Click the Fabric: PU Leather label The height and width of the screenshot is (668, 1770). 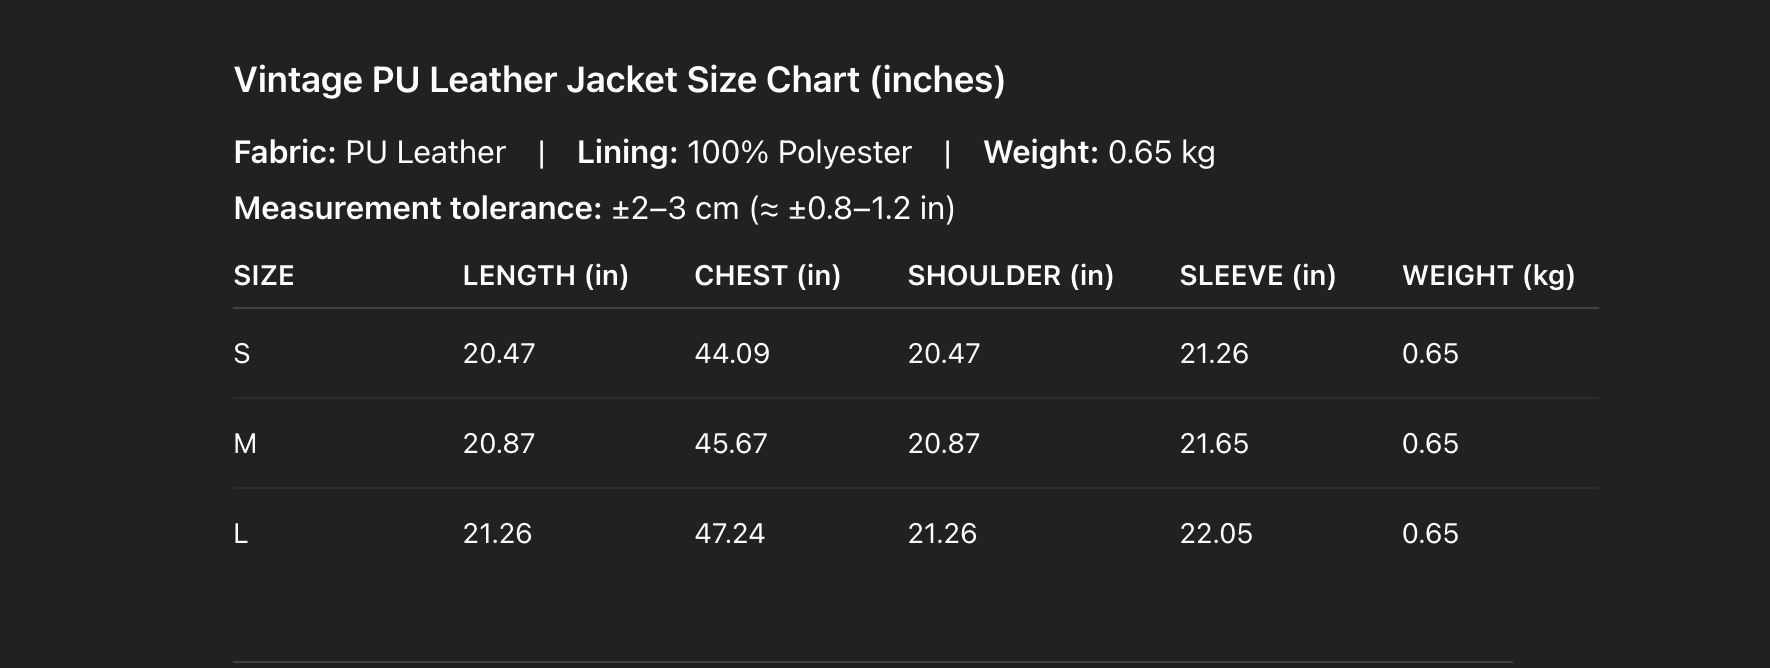tap(369, 152)
